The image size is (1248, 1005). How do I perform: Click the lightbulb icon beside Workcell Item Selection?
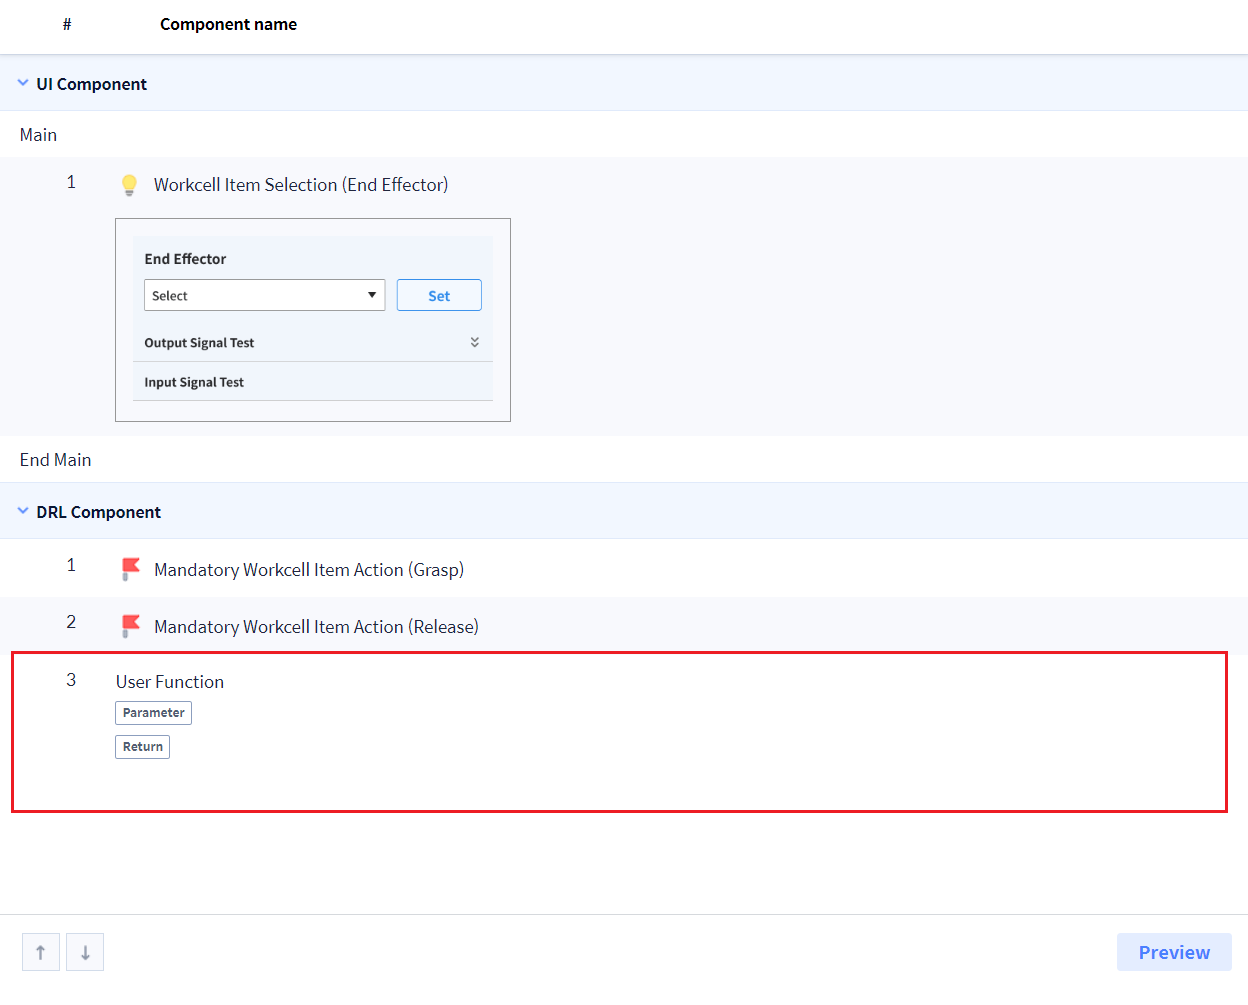point(129,185)
